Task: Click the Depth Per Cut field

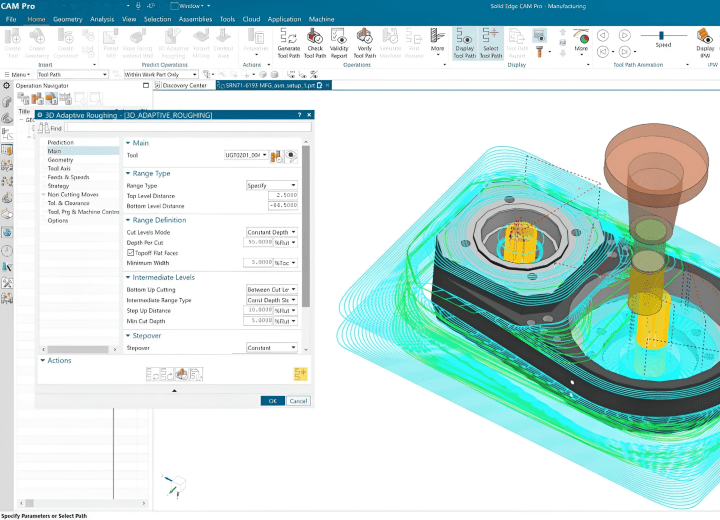Action: [x=258, y=242]
